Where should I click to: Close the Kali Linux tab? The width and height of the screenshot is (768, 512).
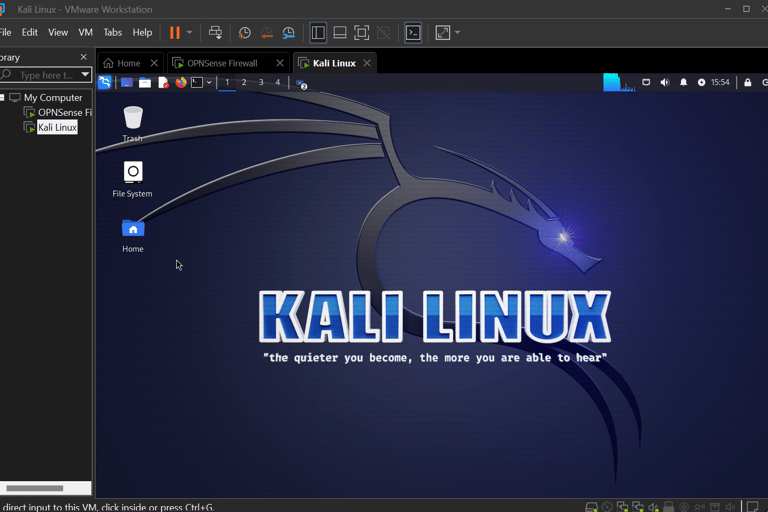pos(367,63)
